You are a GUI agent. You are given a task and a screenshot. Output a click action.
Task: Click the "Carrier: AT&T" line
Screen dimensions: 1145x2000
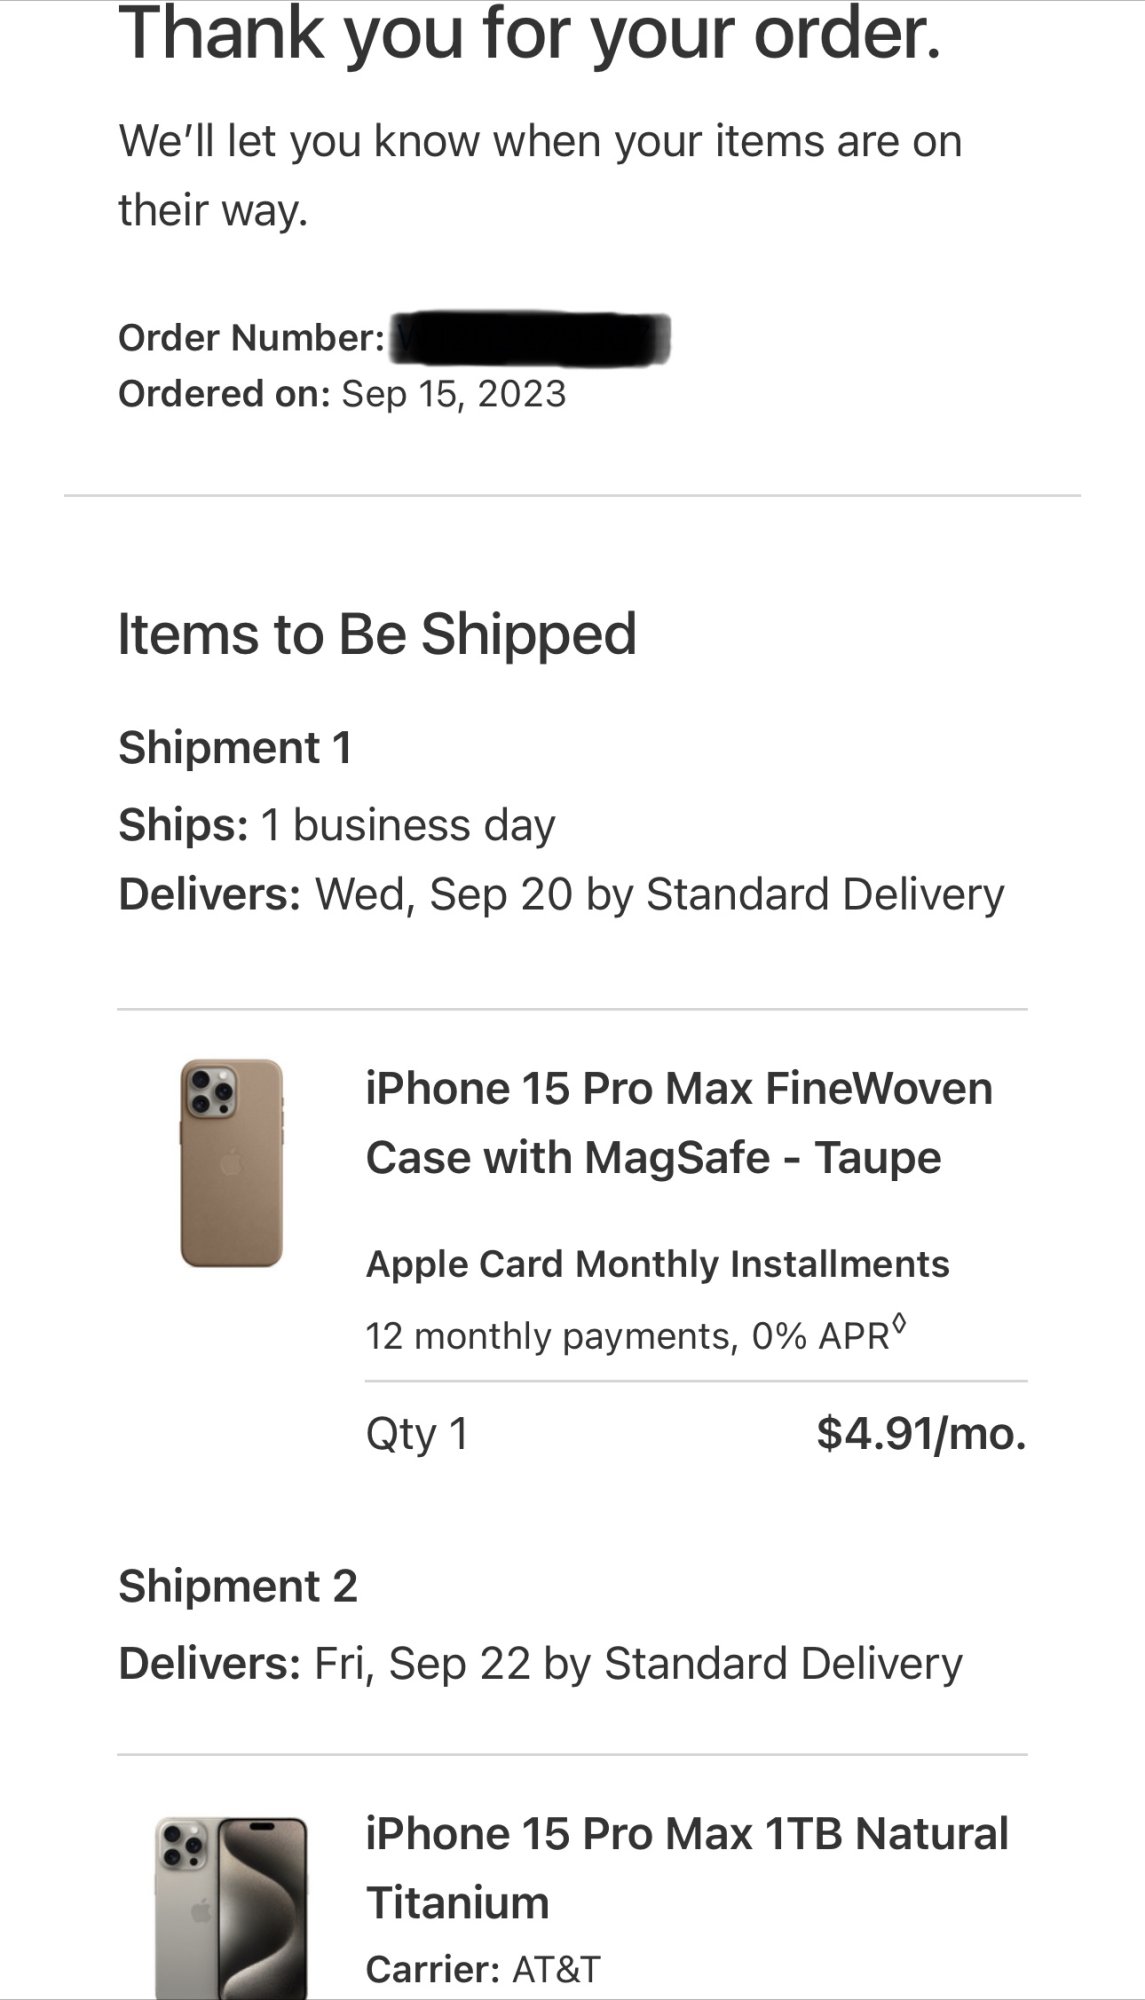(x=483, y=1969)
